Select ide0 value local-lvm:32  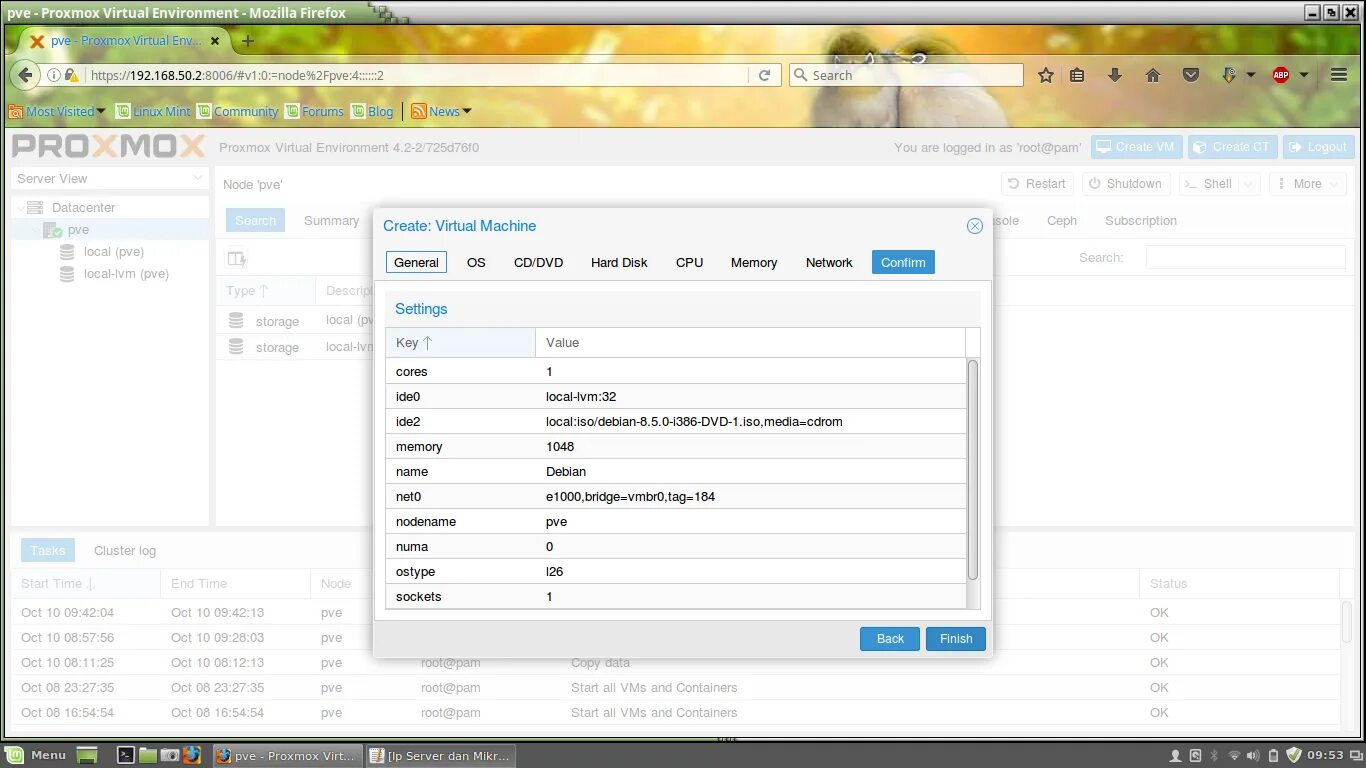pos(581,396)
